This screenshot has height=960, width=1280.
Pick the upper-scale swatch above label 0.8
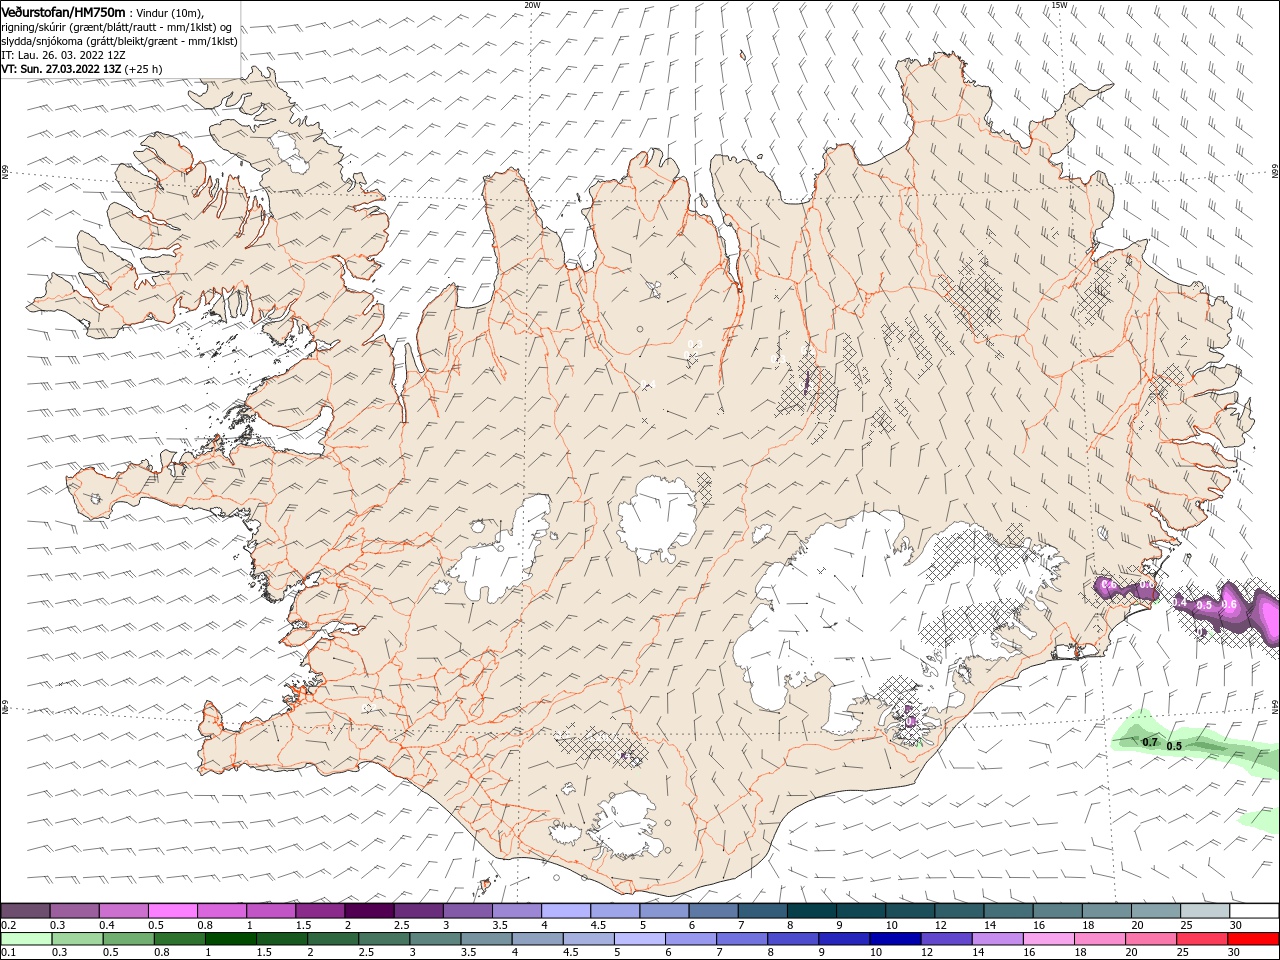(x=221, y=911)
